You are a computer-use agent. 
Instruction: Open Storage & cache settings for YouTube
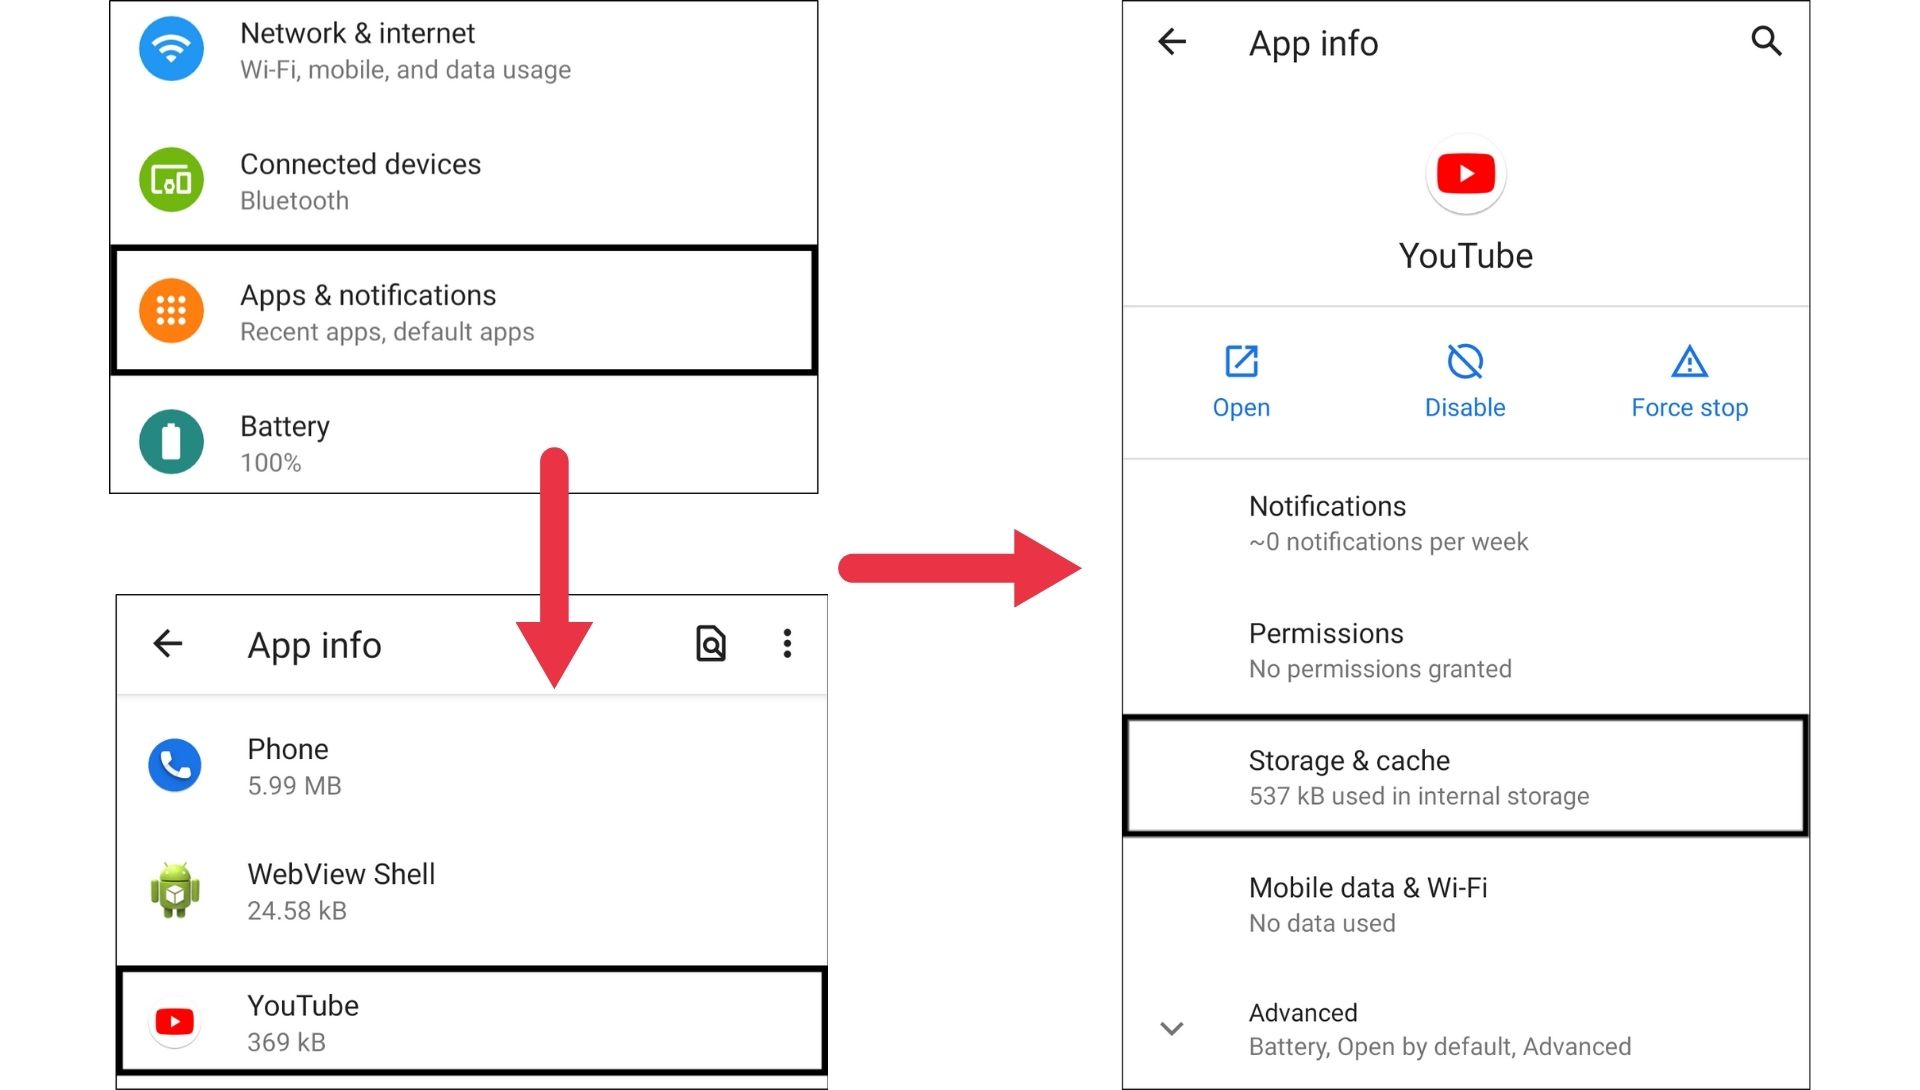pyautogui.click(x=1468, y=775)
